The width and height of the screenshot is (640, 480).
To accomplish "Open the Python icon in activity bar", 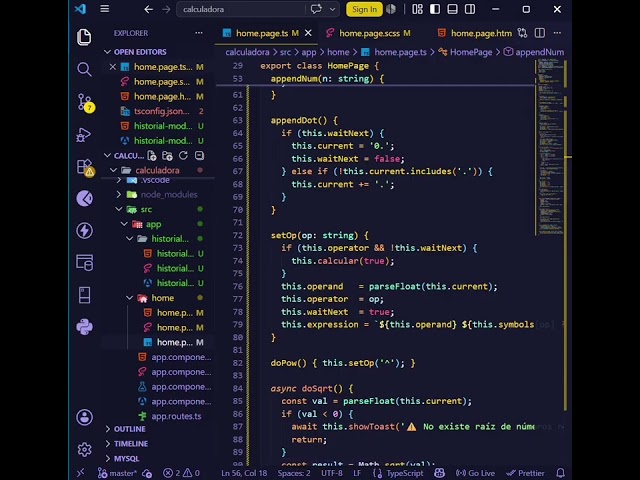I will coord(84,327).
